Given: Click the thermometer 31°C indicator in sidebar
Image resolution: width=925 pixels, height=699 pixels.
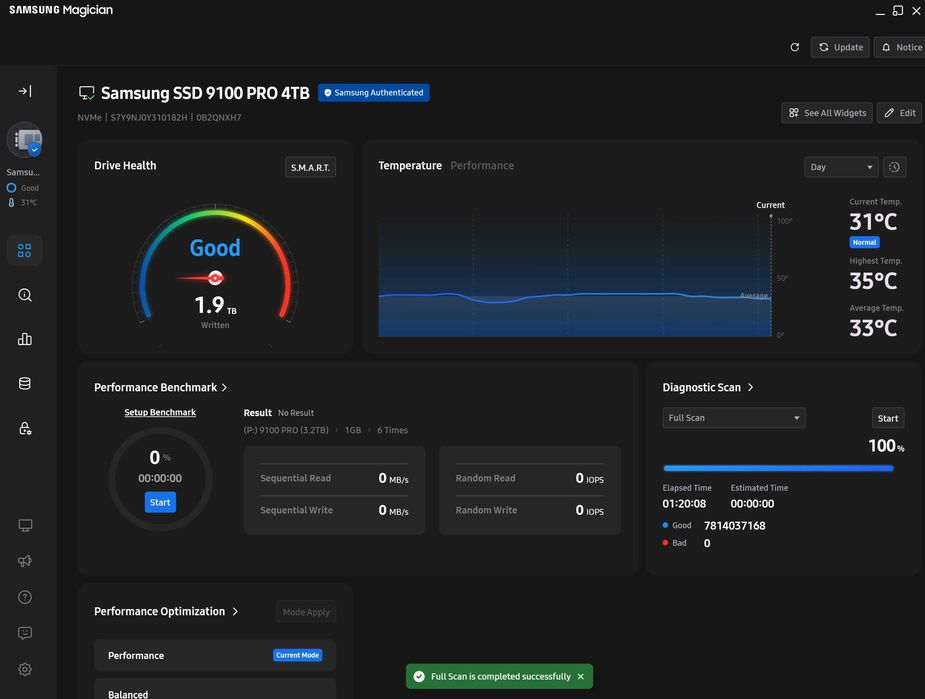Looking at the screenshot, I should tap(22, 202).
